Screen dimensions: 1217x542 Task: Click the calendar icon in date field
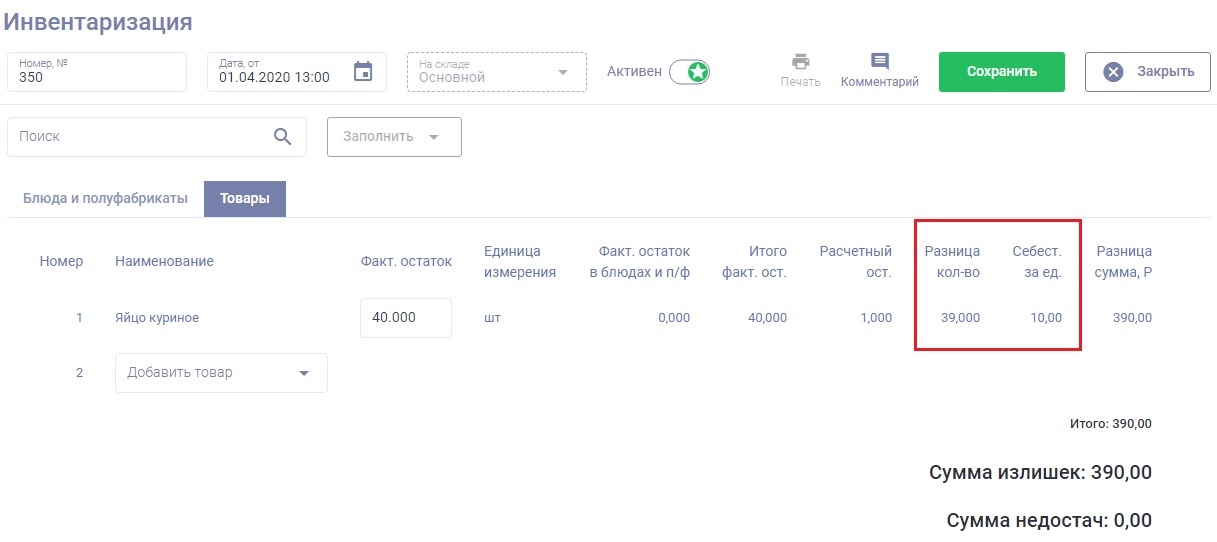tap(363, 72)
